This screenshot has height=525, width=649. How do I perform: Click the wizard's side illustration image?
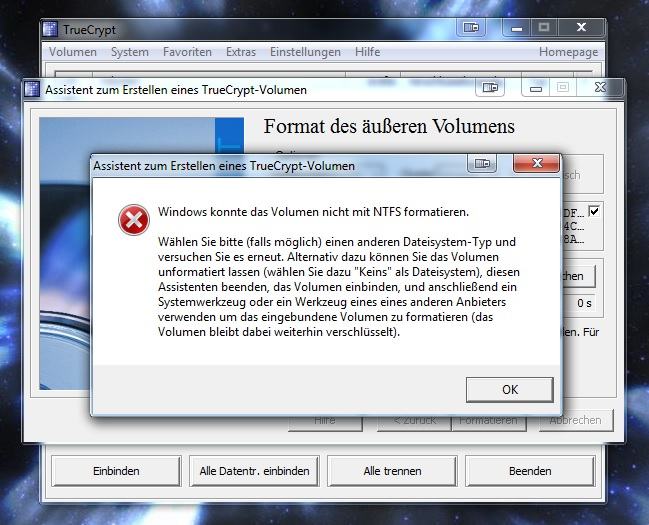pos(65,273)
